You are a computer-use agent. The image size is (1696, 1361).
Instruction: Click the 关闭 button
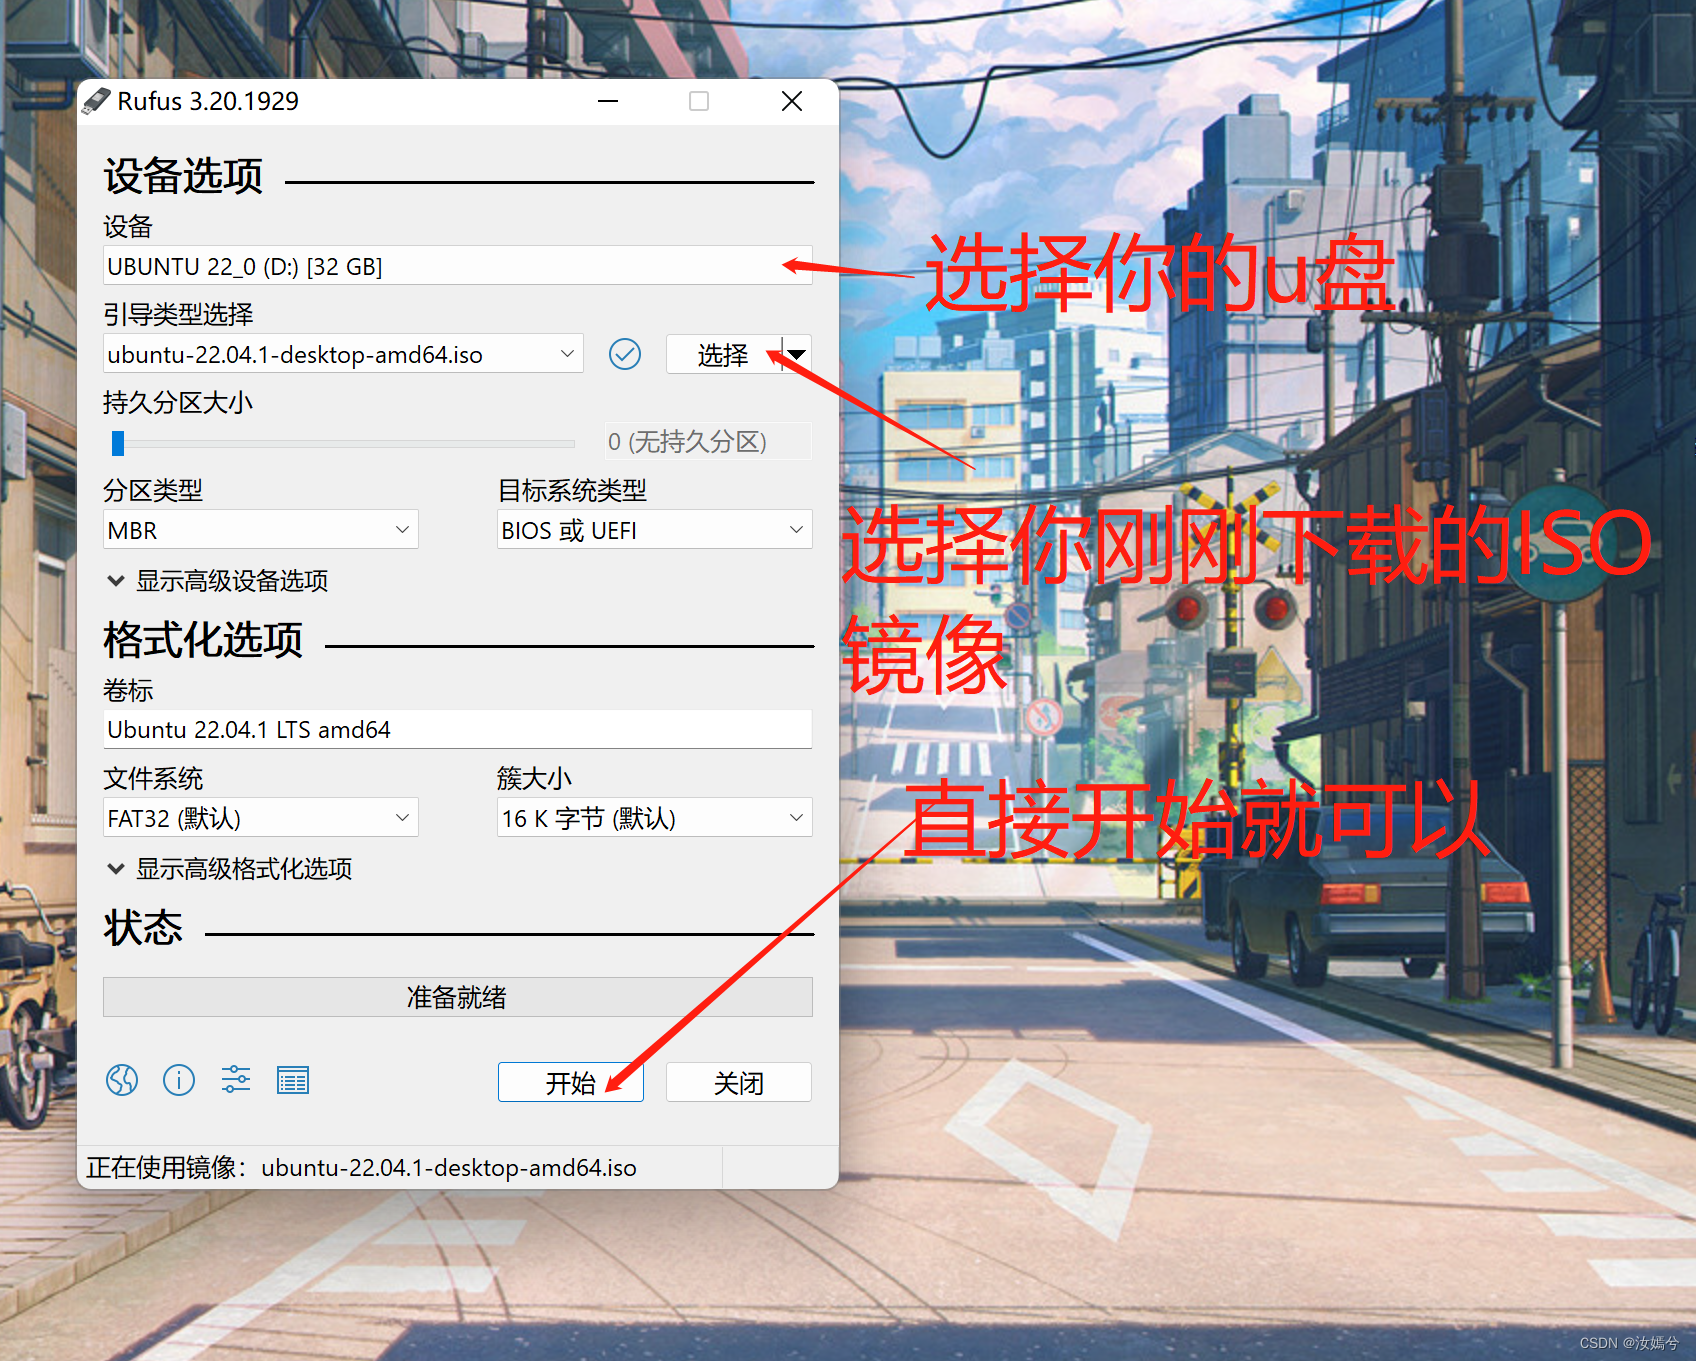(x=738, y=1082)
